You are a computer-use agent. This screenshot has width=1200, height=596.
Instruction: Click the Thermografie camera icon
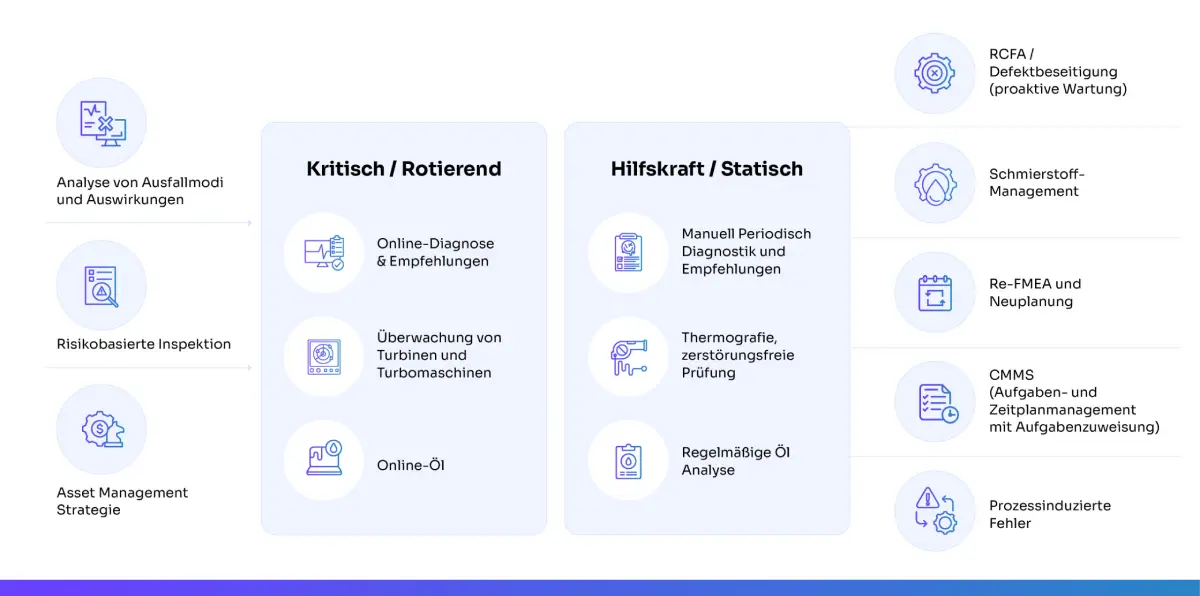[627, 356]
